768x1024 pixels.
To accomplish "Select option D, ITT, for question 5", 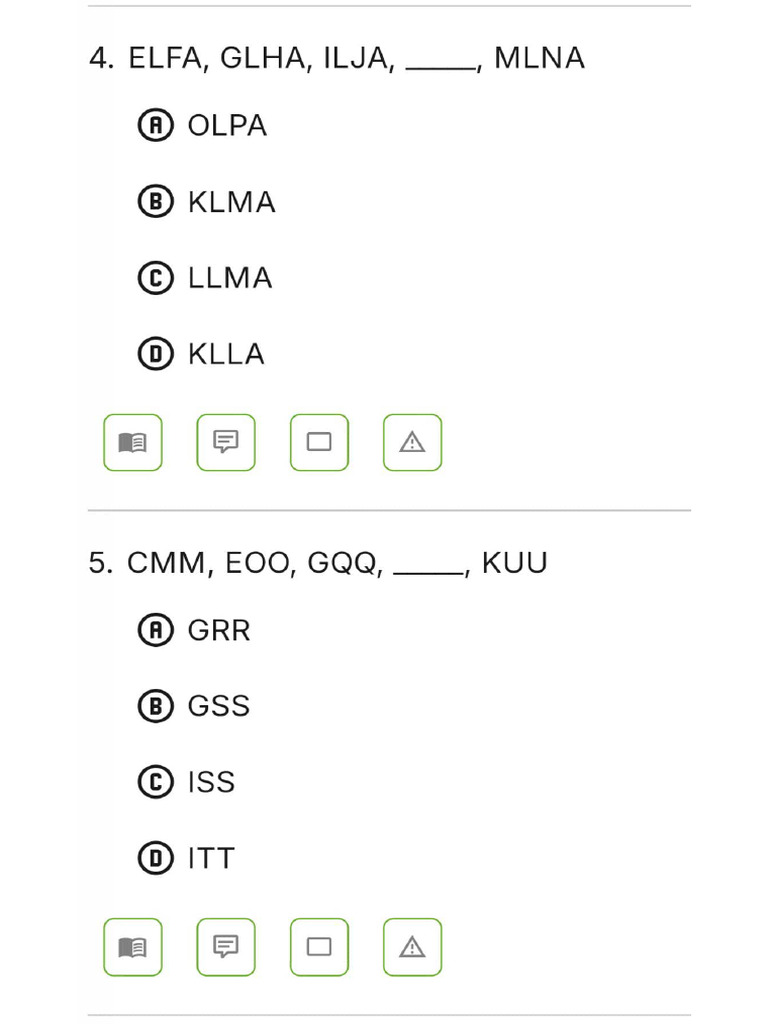I will click(x=155, y=858).
